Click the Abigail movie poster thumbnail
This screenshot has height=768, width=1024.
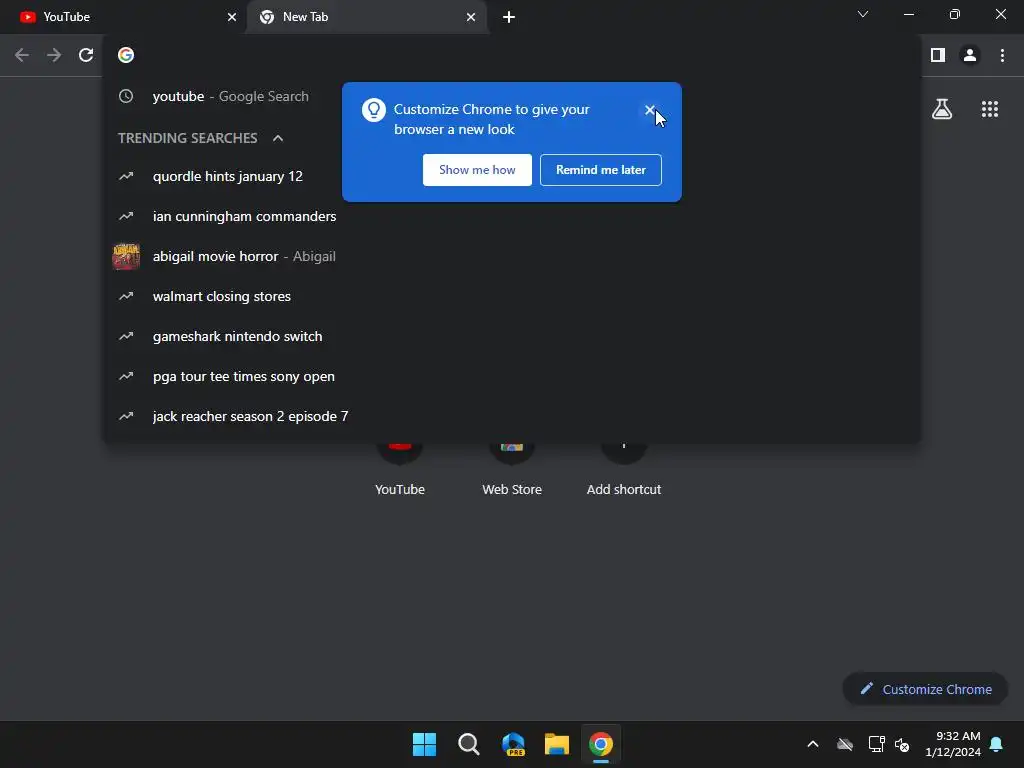pos(126,256)
